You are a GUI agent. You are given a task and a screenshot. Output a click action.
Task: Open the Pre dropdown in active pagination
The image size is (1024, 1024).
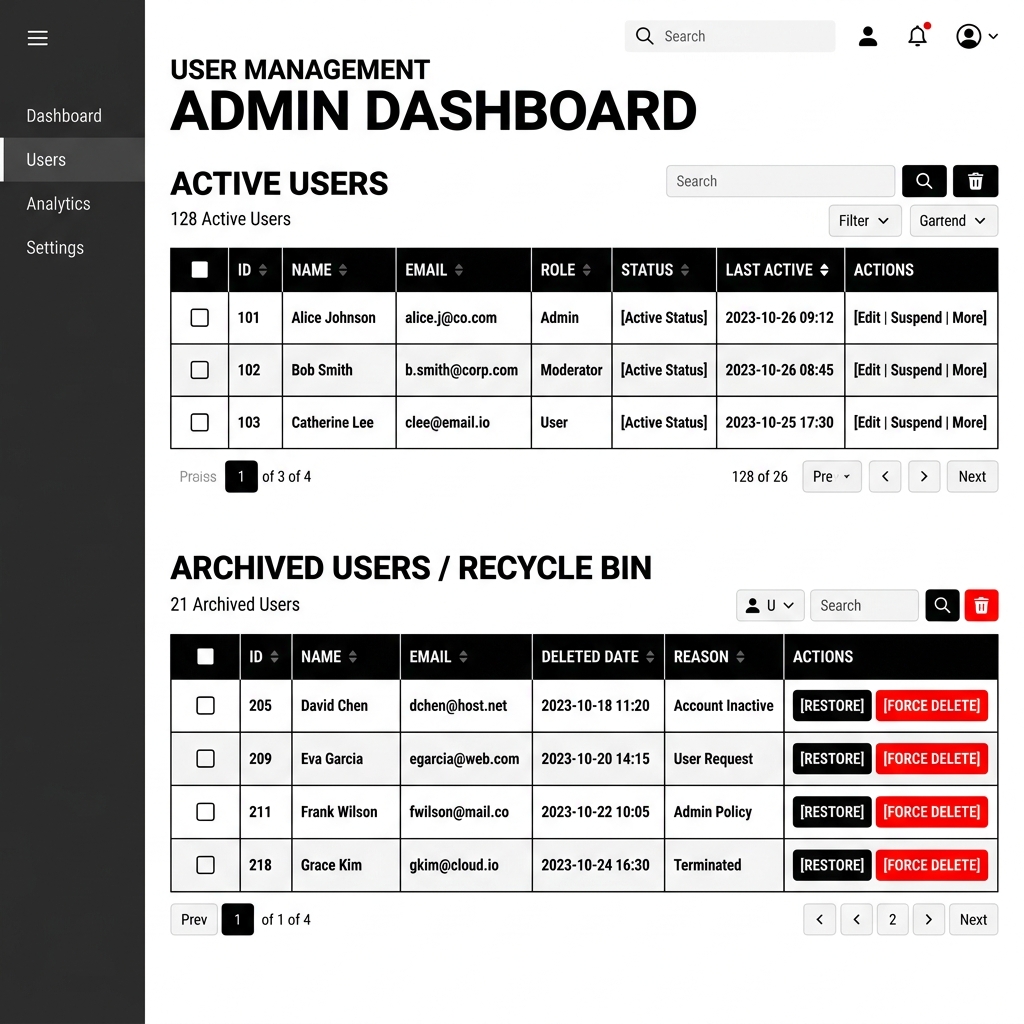[831, 476]
